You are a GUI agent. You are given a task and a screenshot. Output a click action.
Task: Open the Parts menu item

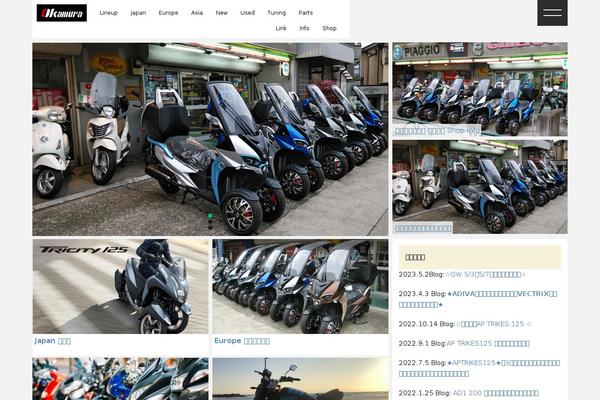tap(305, 13)
